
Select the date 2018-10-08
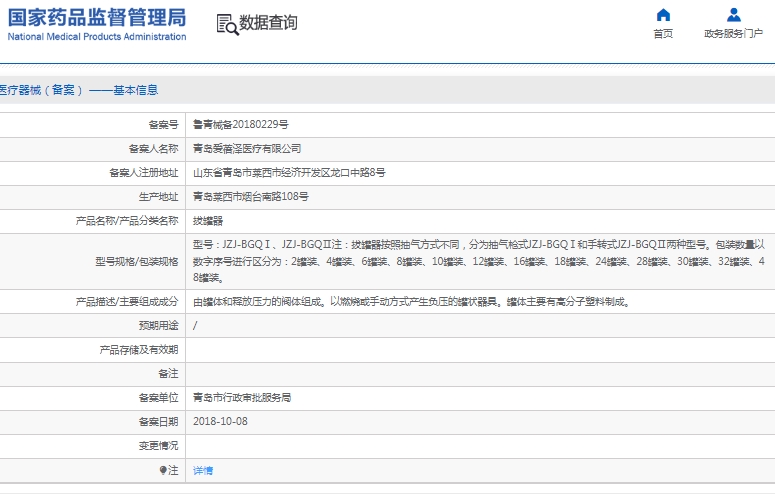click(220, 421)
